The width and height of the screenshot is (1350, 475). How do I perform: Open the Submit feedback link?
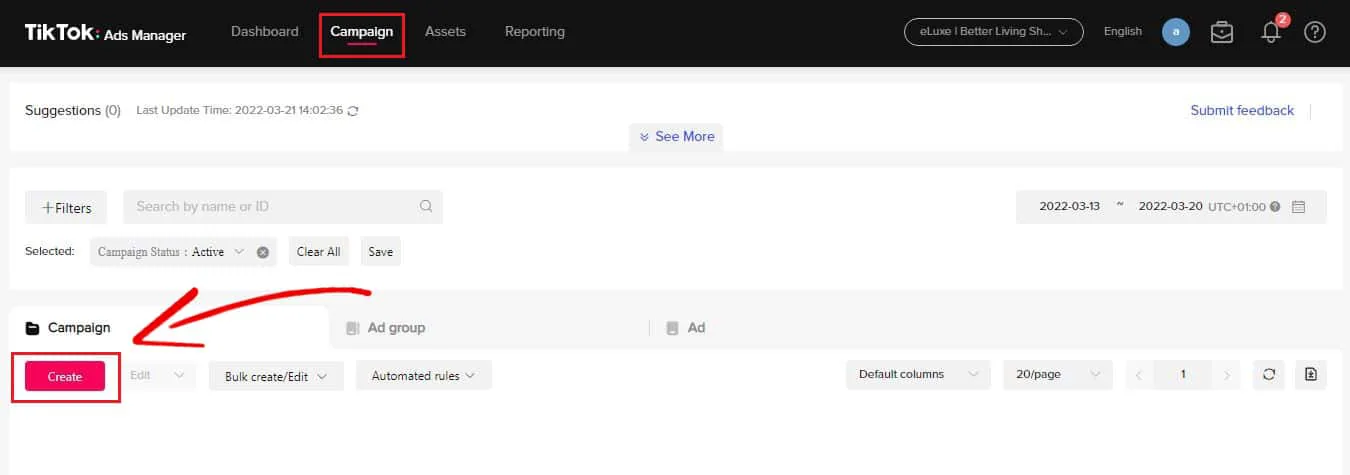[1242, 110]
